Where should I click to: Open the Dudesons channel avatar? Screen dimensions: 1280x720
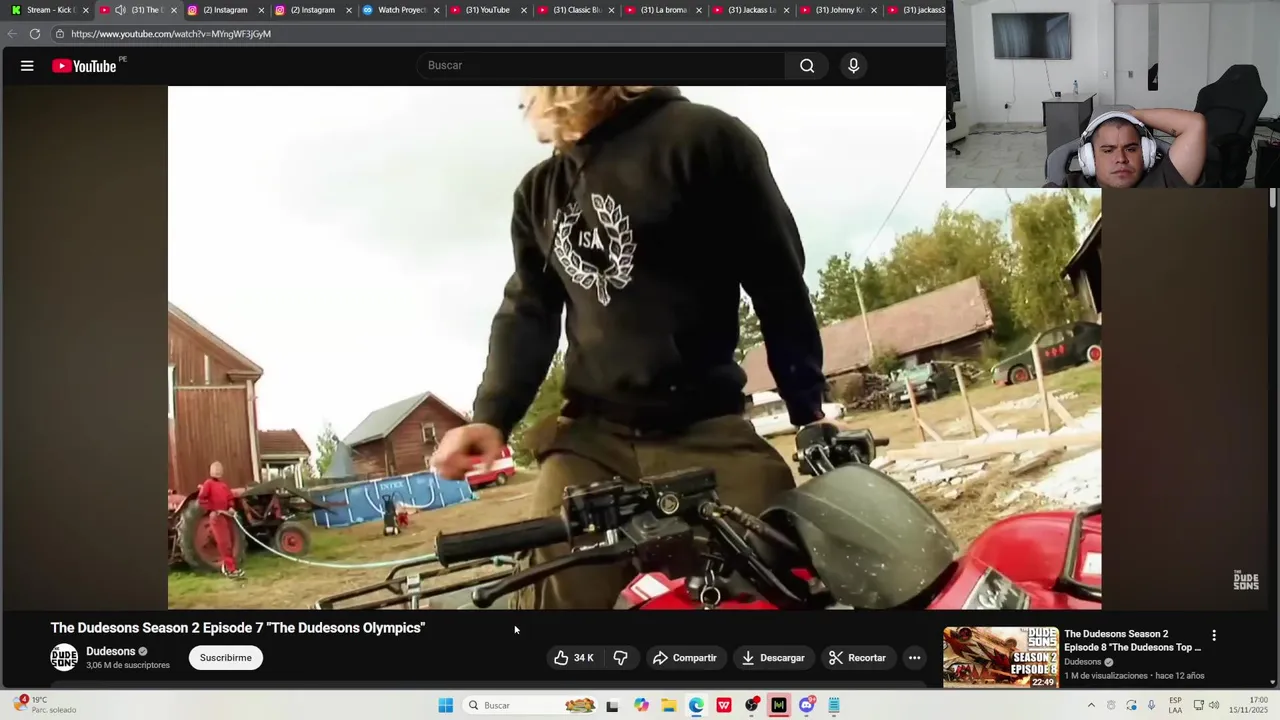(x=64, y=658)
